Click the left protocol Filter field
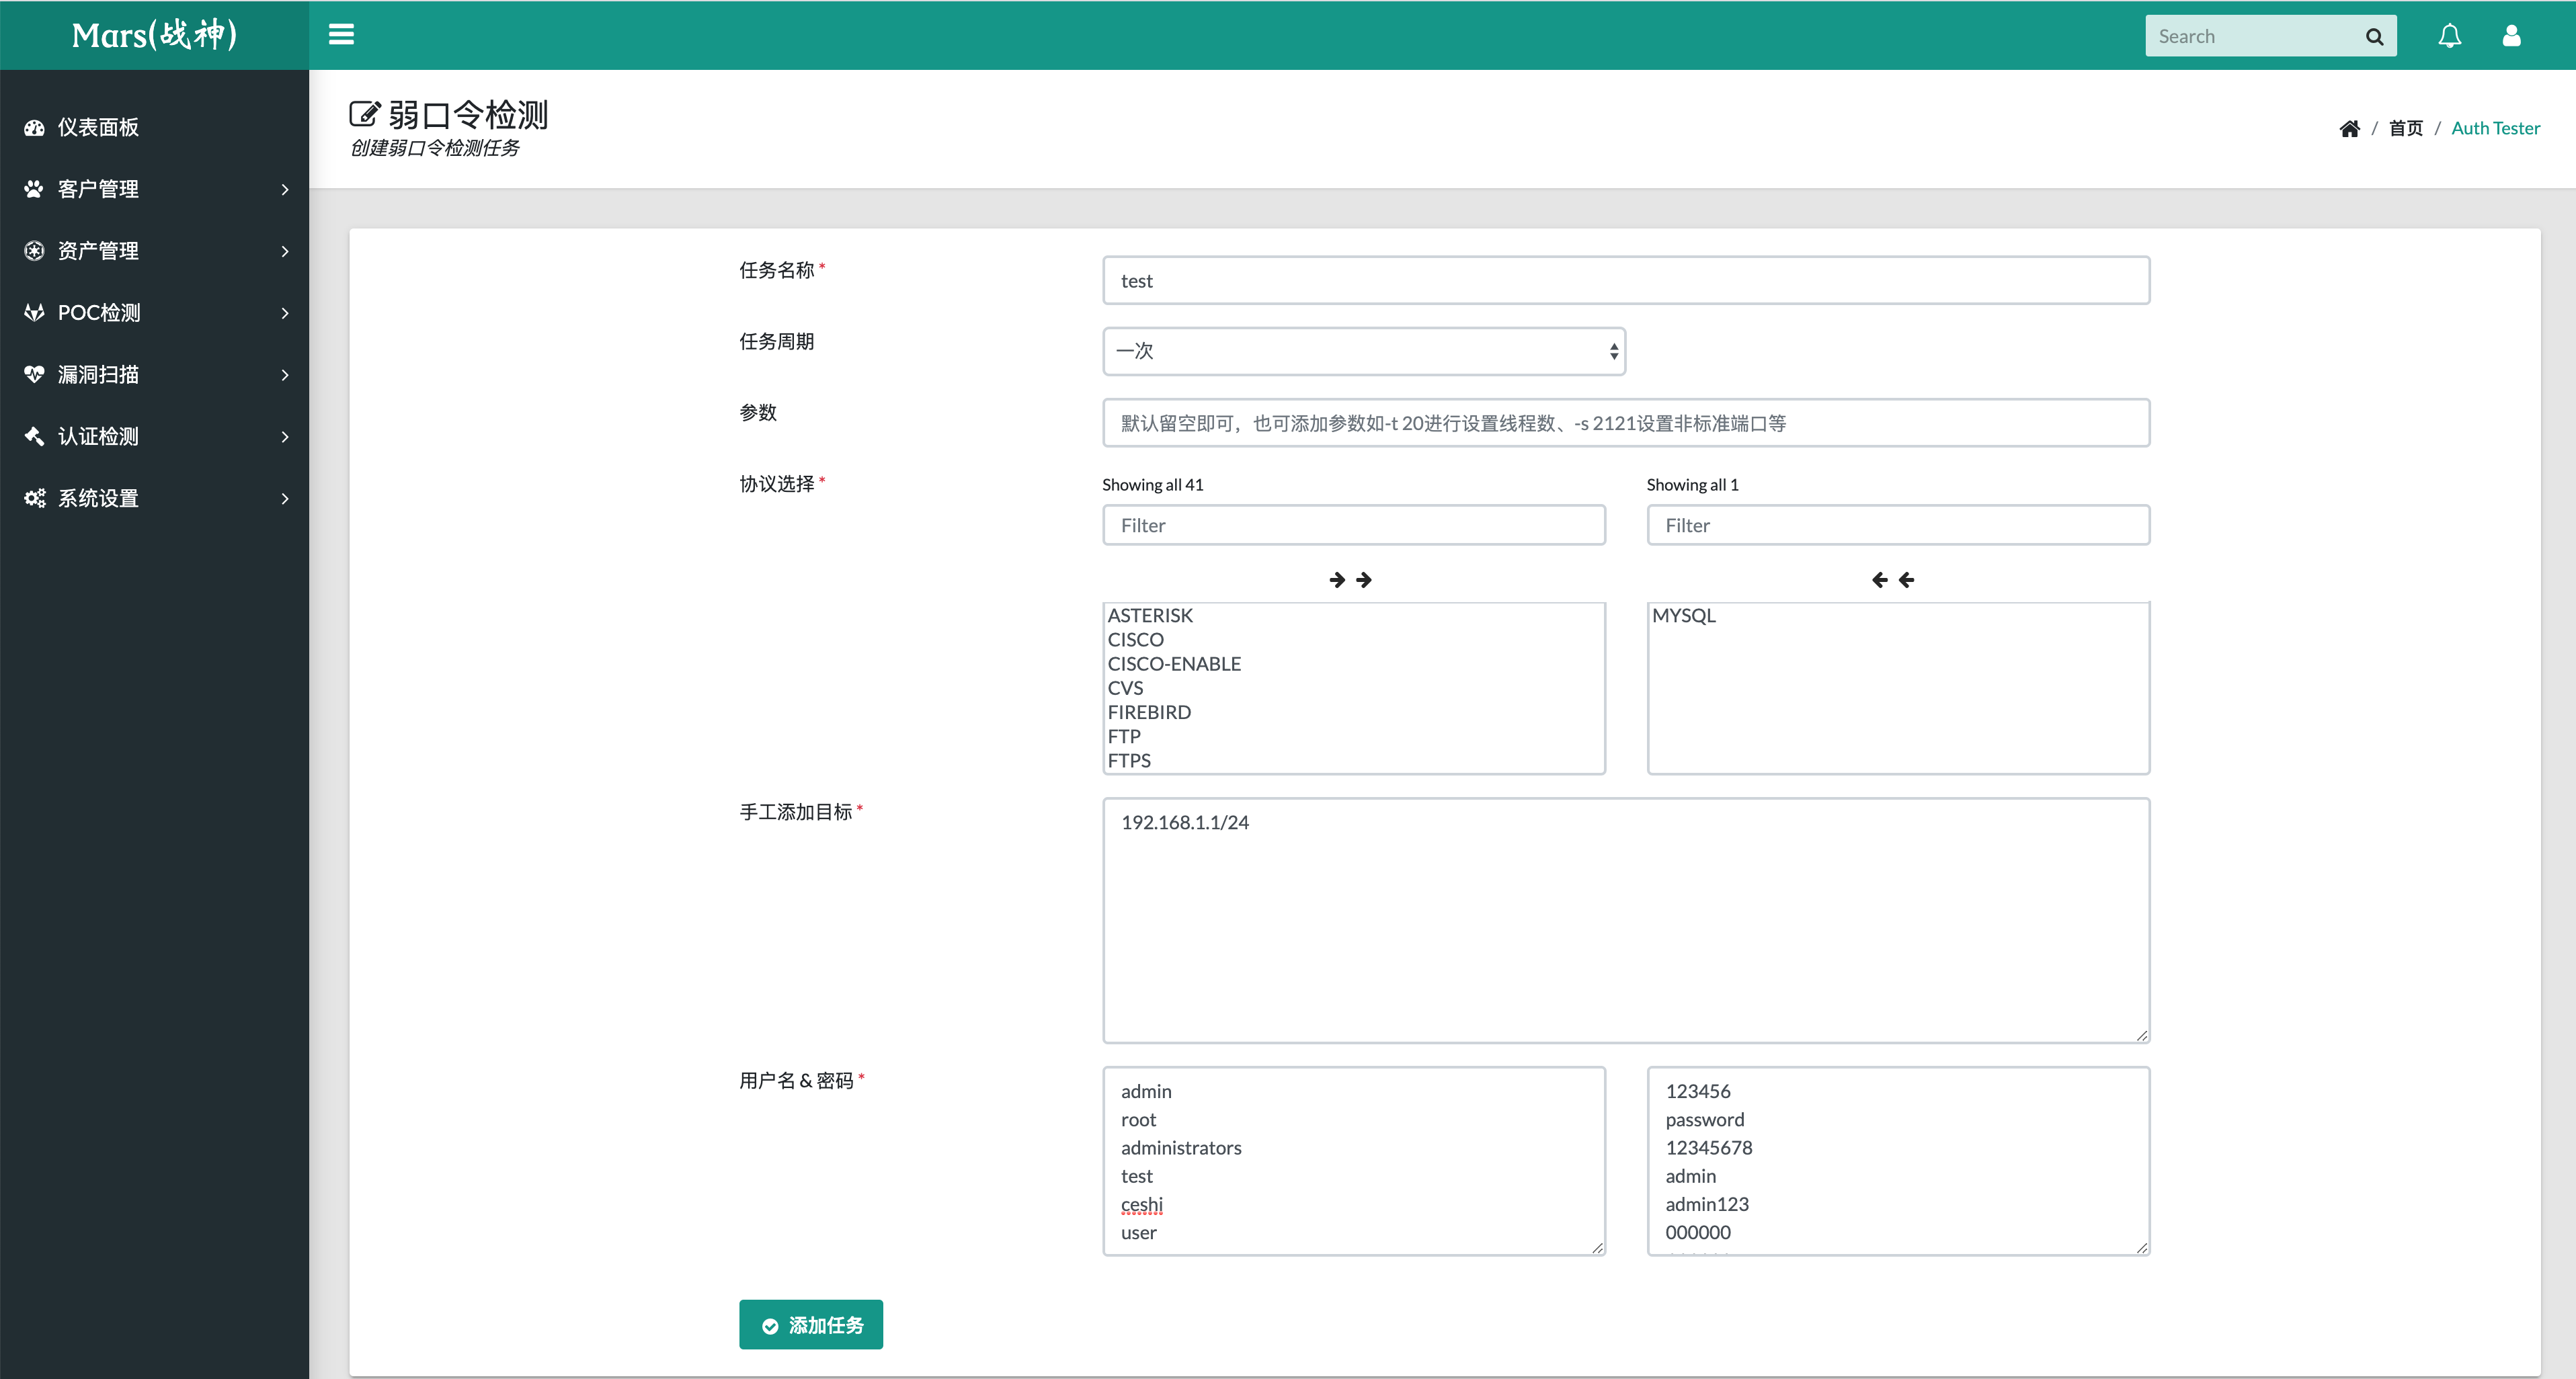This screenshot has width=2576, height=1379. pyautogui.click(x=1353, y=525)
